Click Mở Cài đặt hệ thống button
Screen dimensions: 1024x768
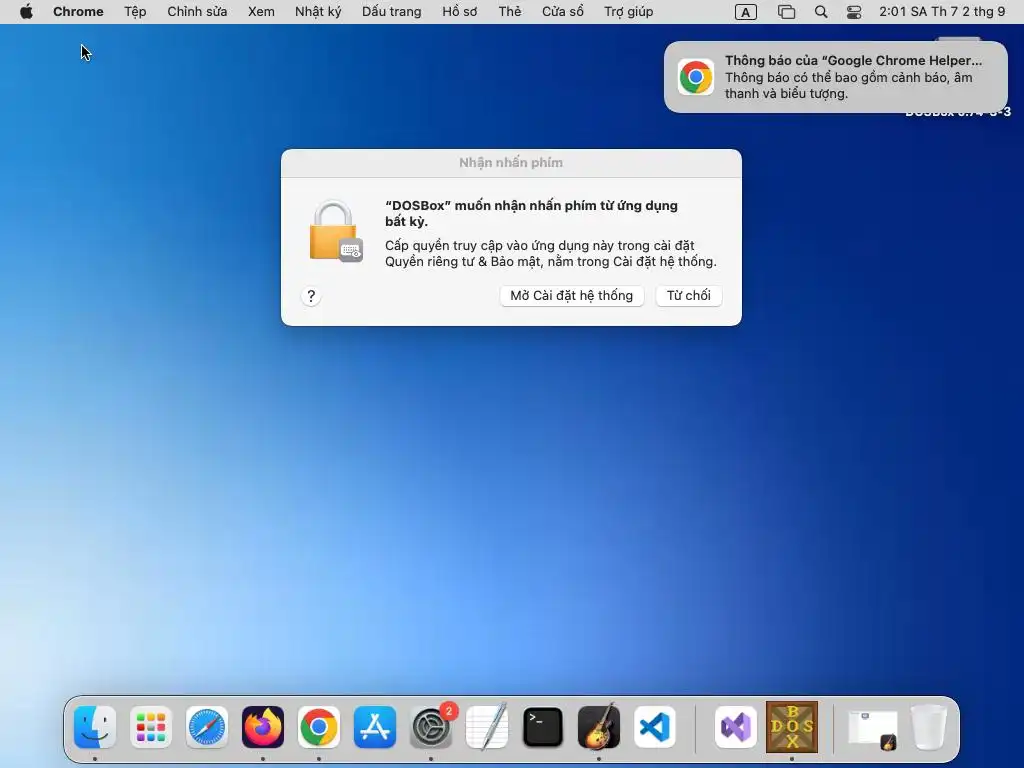coord(571,296)
